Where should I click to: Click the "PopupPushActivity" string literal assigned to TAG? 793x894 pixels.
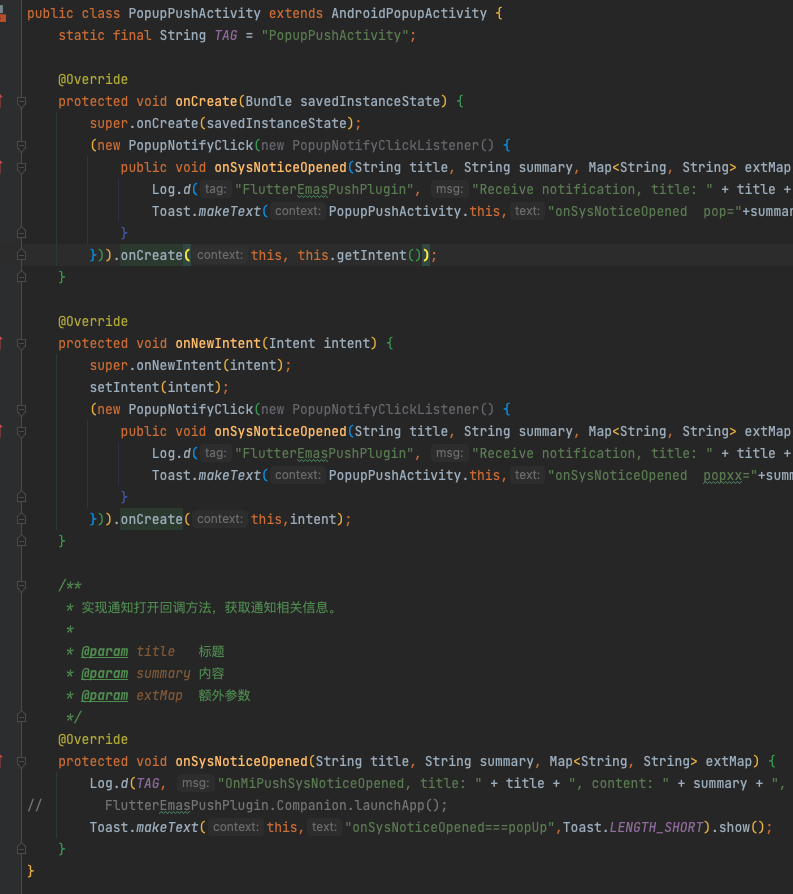coord(335,35)
